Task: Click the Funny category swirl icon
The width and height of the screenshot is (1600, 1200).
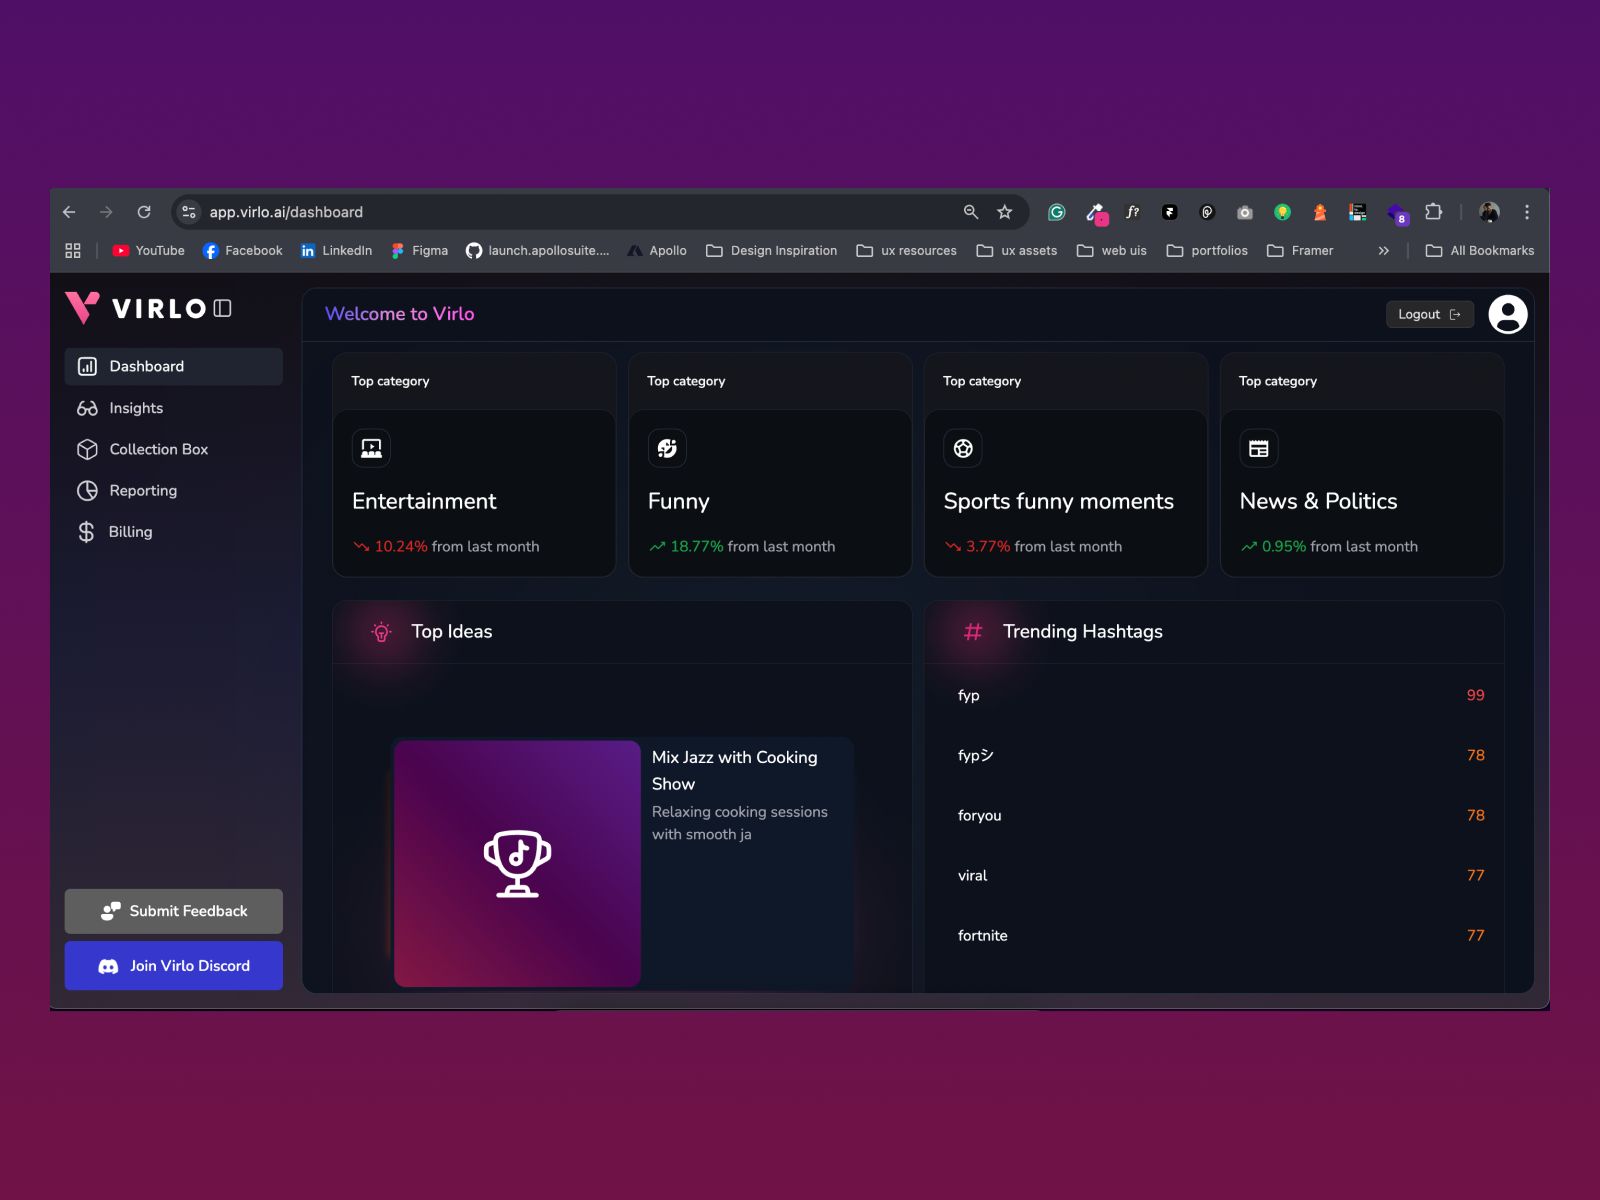Action: click(x=667, y=448)
